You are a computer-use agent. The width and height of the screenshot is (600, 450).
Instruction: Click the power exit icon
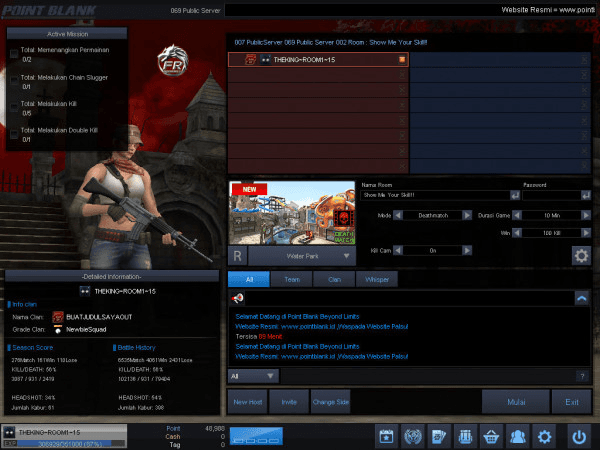coord(579,436)
